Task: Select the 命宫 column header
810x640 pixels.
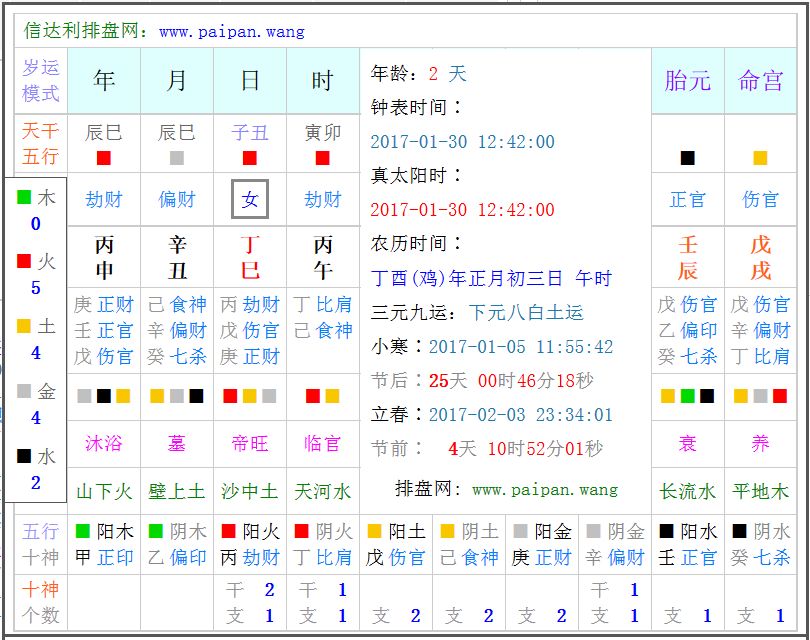Action: [x=761, y=81]
